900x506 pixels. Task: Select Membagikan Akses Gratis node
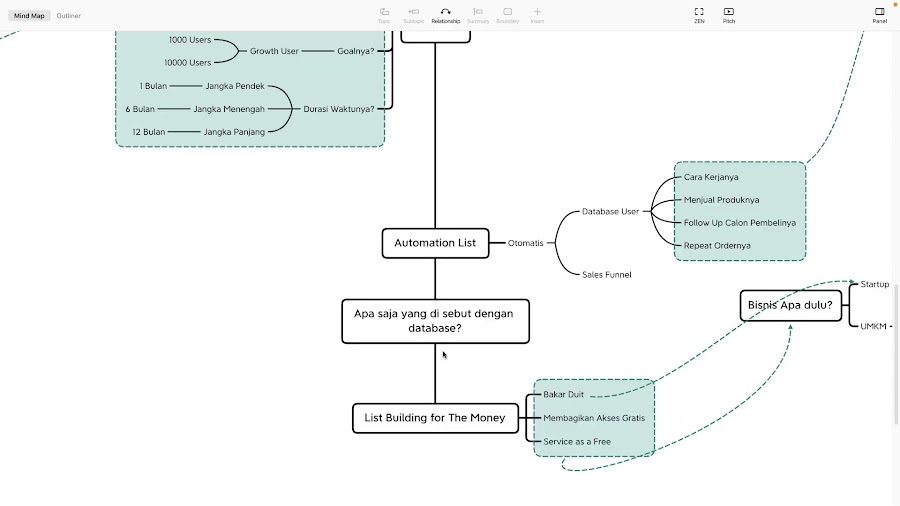(593, 418)
